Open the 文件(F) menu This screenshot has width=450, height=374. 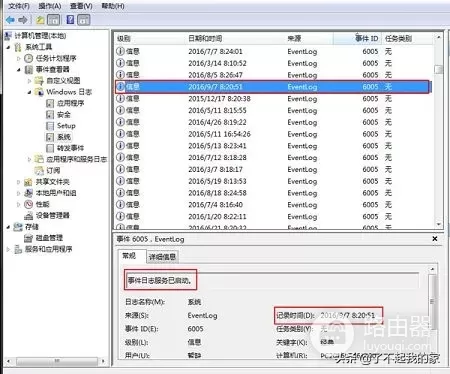pyautogui.click(x=19, y=6)
